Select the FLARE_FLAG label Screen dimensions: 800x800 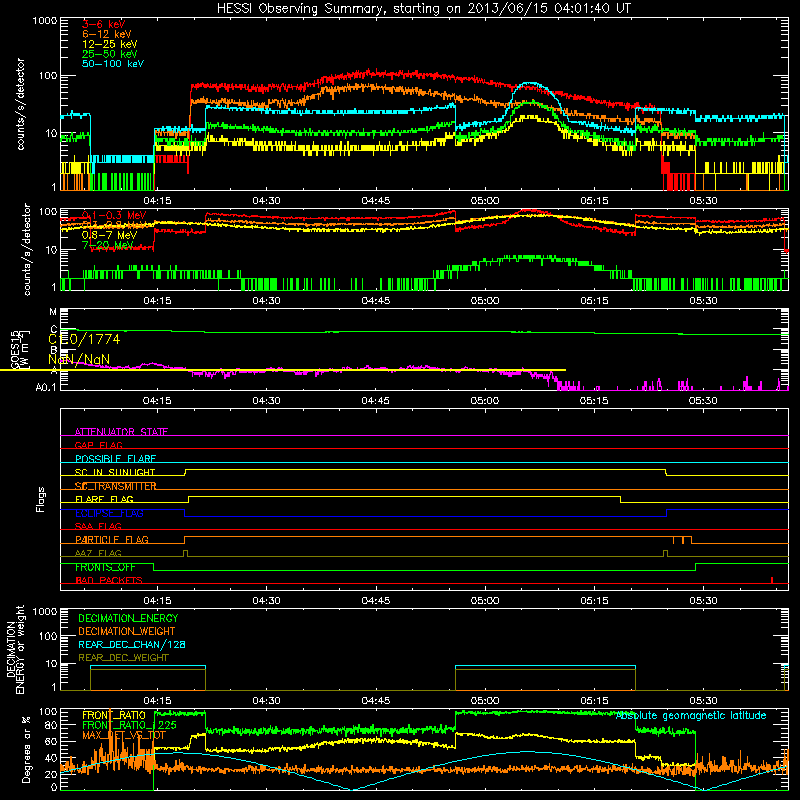[x=104, y=499]
